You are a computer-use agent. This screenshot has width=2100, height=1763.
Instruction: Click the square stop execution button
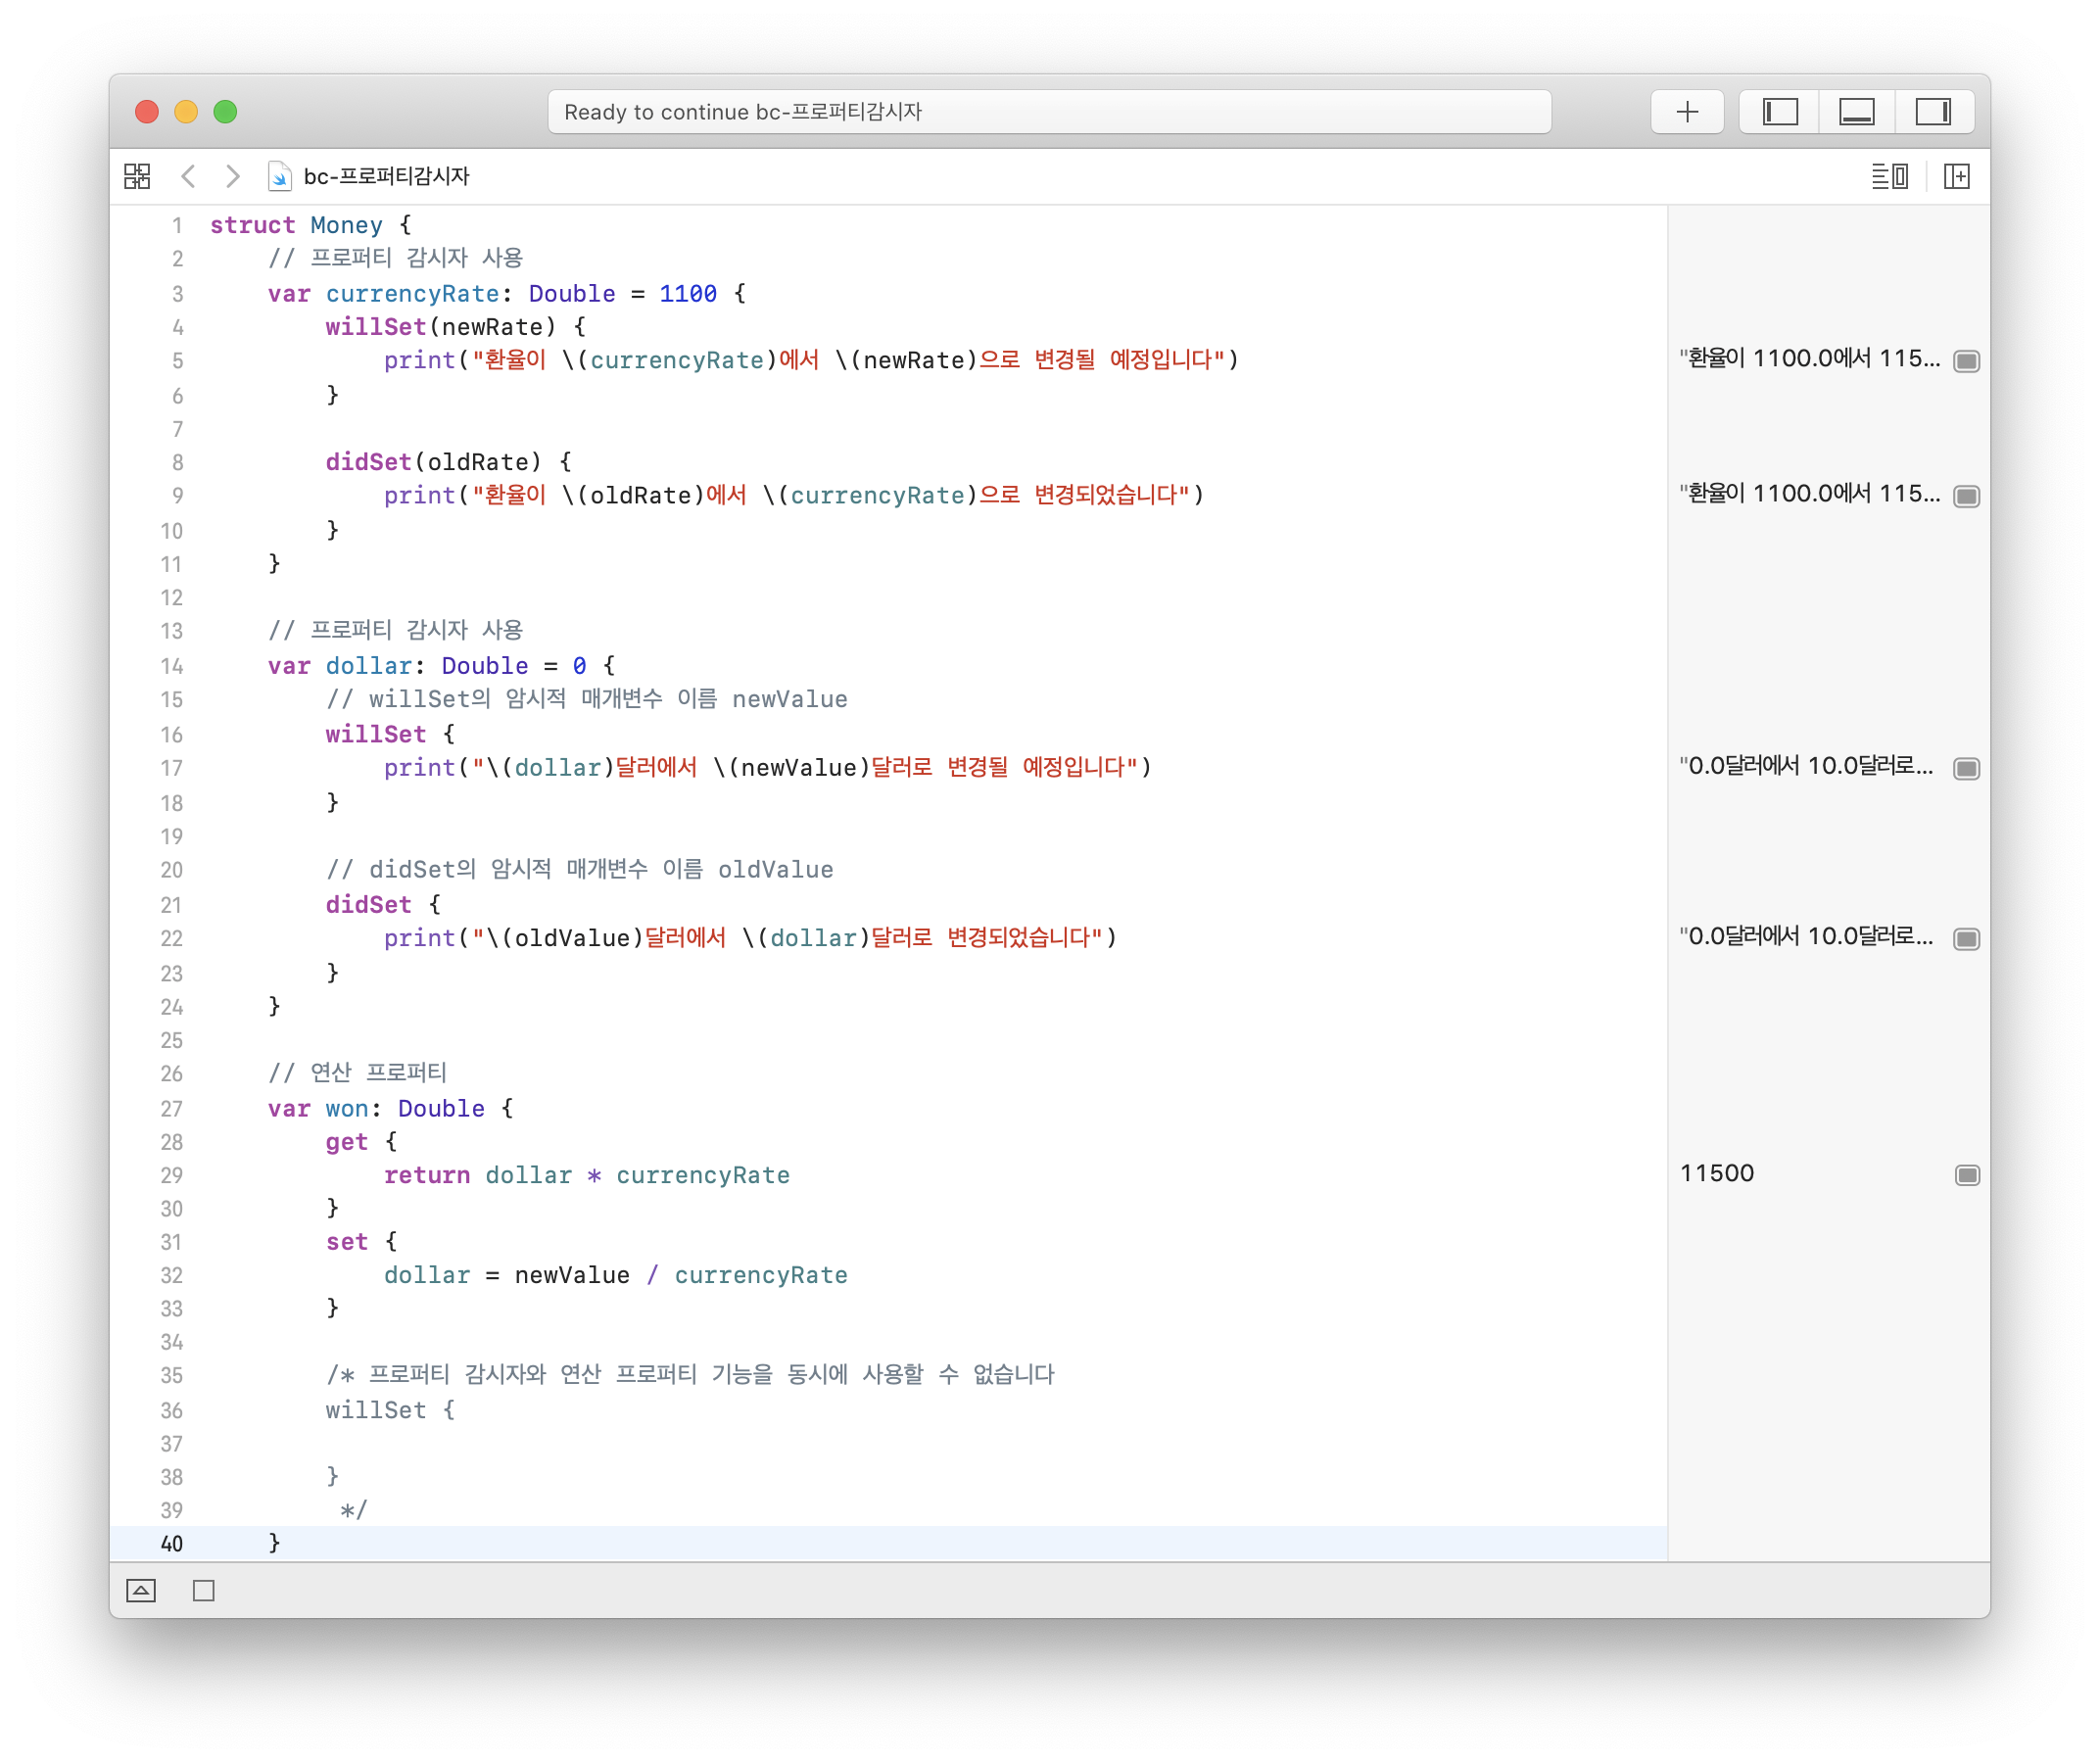tap(204, 1590)
